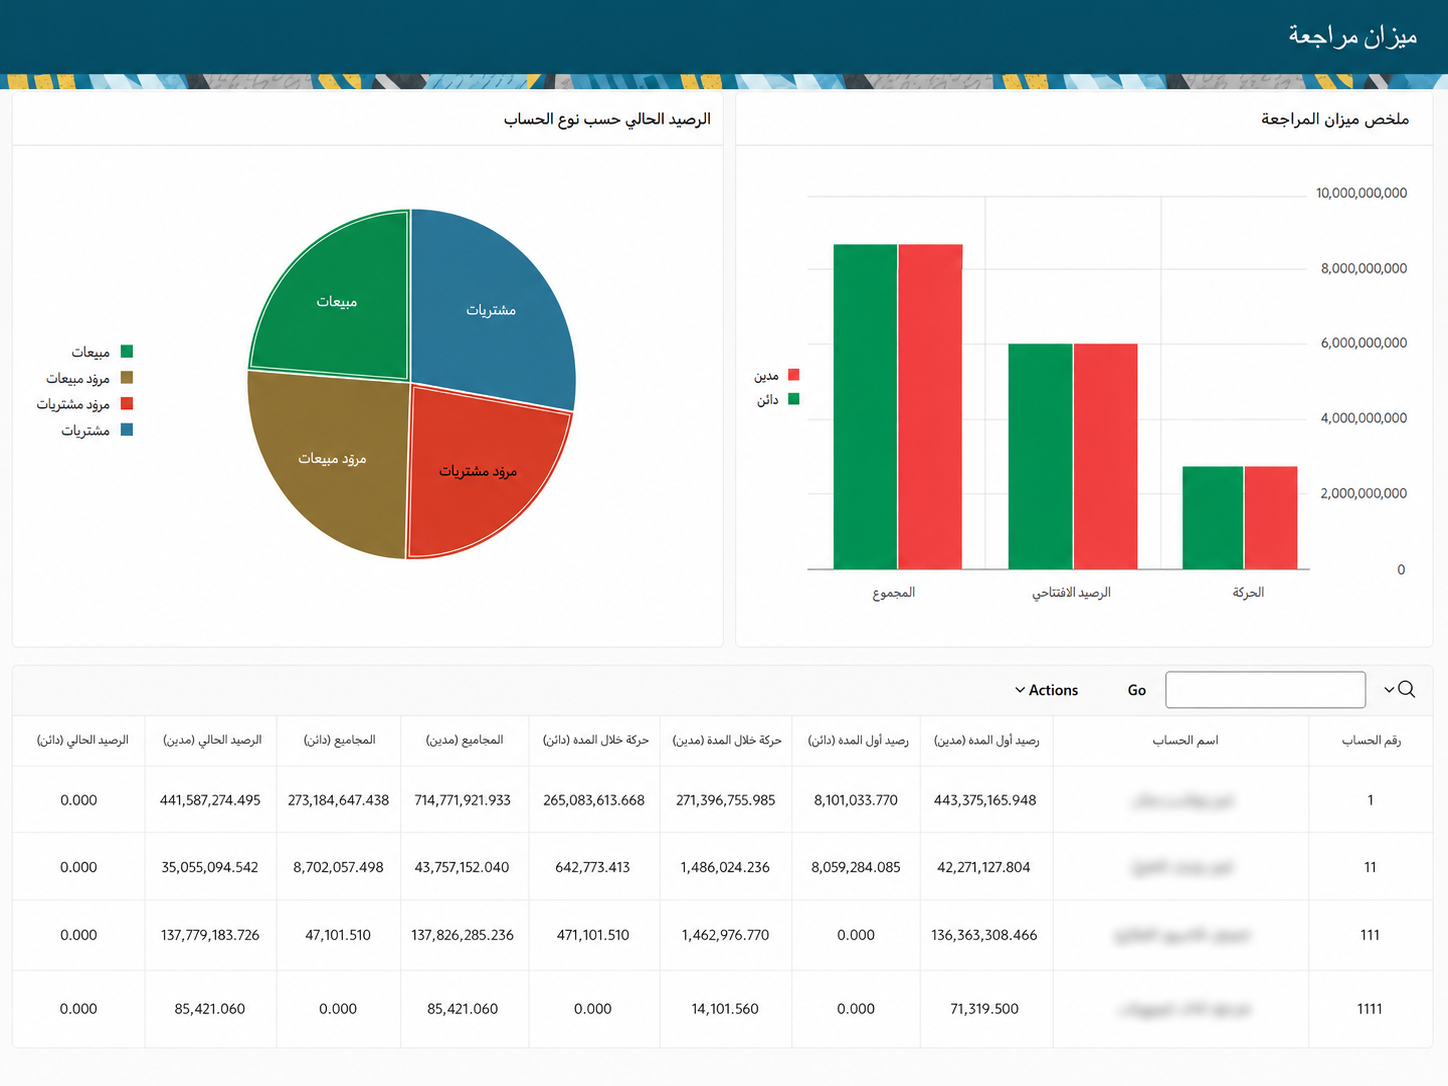Click the red المجموع bar
This screenshot has width=1448, height=1086.
(x=930, y=407)
